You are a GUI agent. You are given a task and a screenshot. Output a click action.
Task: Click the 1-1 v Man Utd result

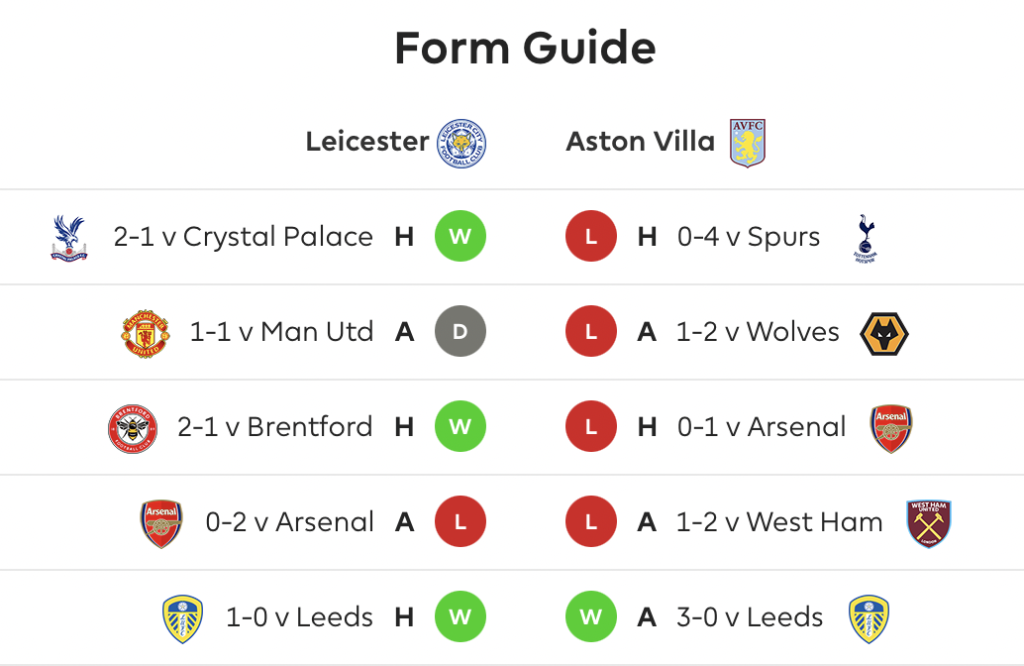pyautogui.click(x=281, y=332)
